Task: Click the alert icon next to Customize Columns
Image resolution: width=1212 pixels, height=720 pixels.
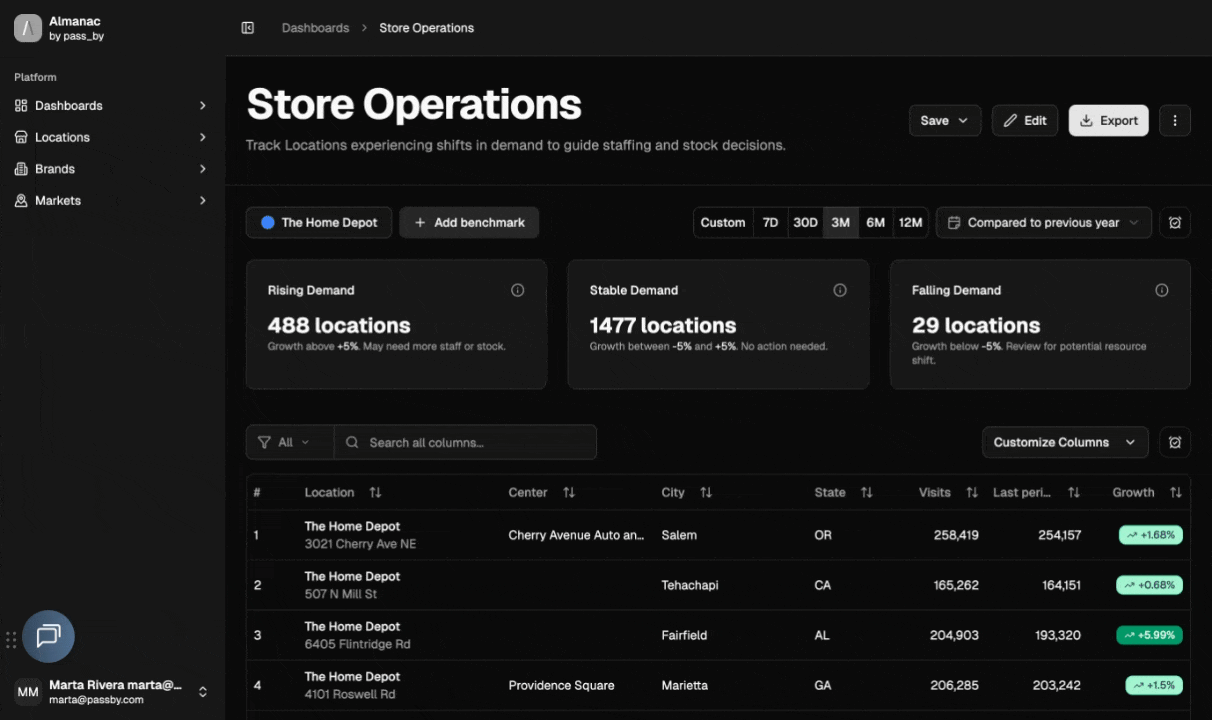Action: click(1174, 442)
